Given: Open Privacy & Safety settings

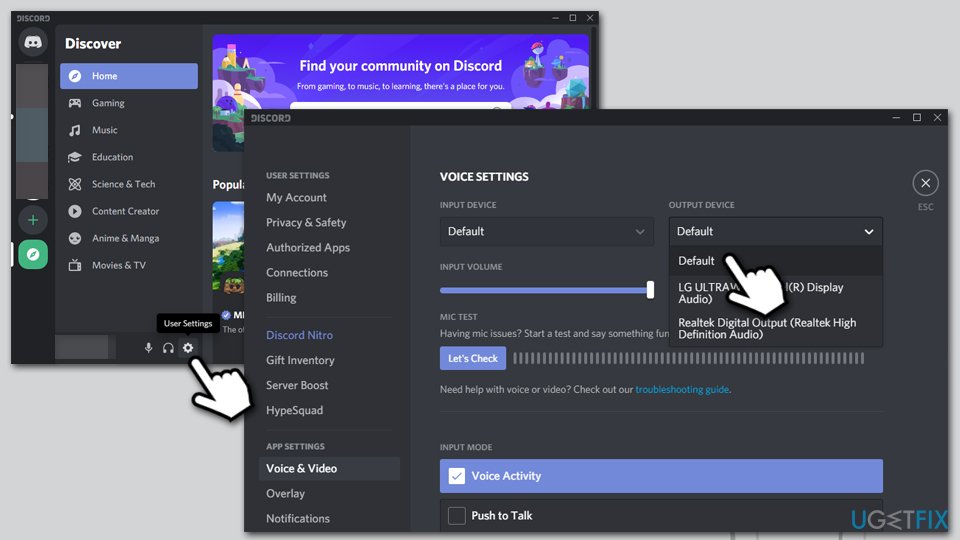Looking at the screenshot, I should coord(306,222).
